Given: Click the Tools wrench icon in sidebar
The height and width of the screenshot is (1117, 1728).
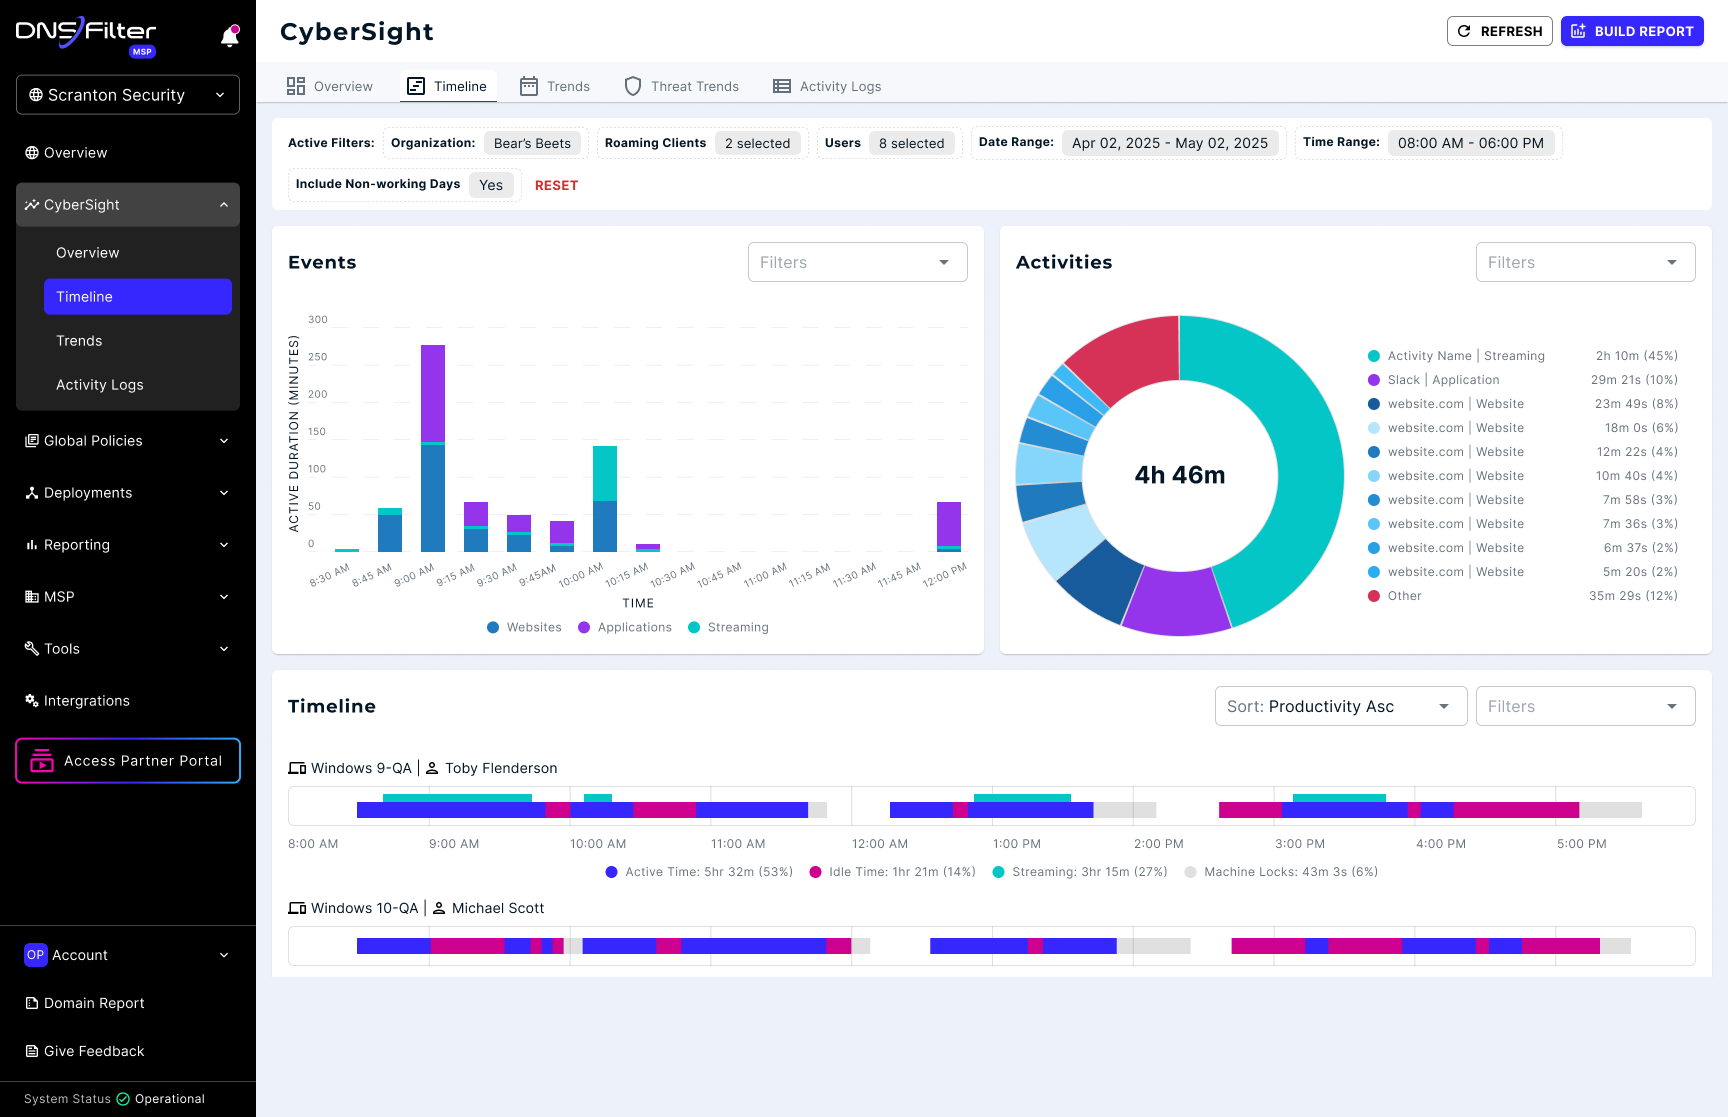Looking at the screenshot, I should click(x=32, y=648).
